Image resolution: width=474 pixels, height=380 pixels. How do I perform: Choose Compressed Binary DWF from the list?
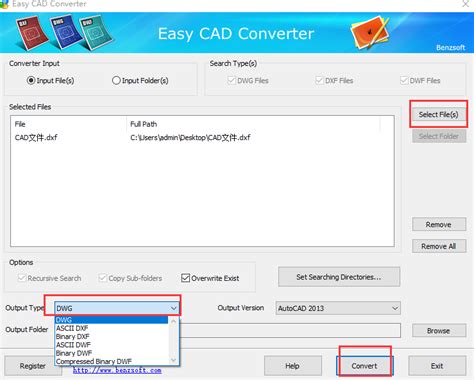tap(112, 361)
